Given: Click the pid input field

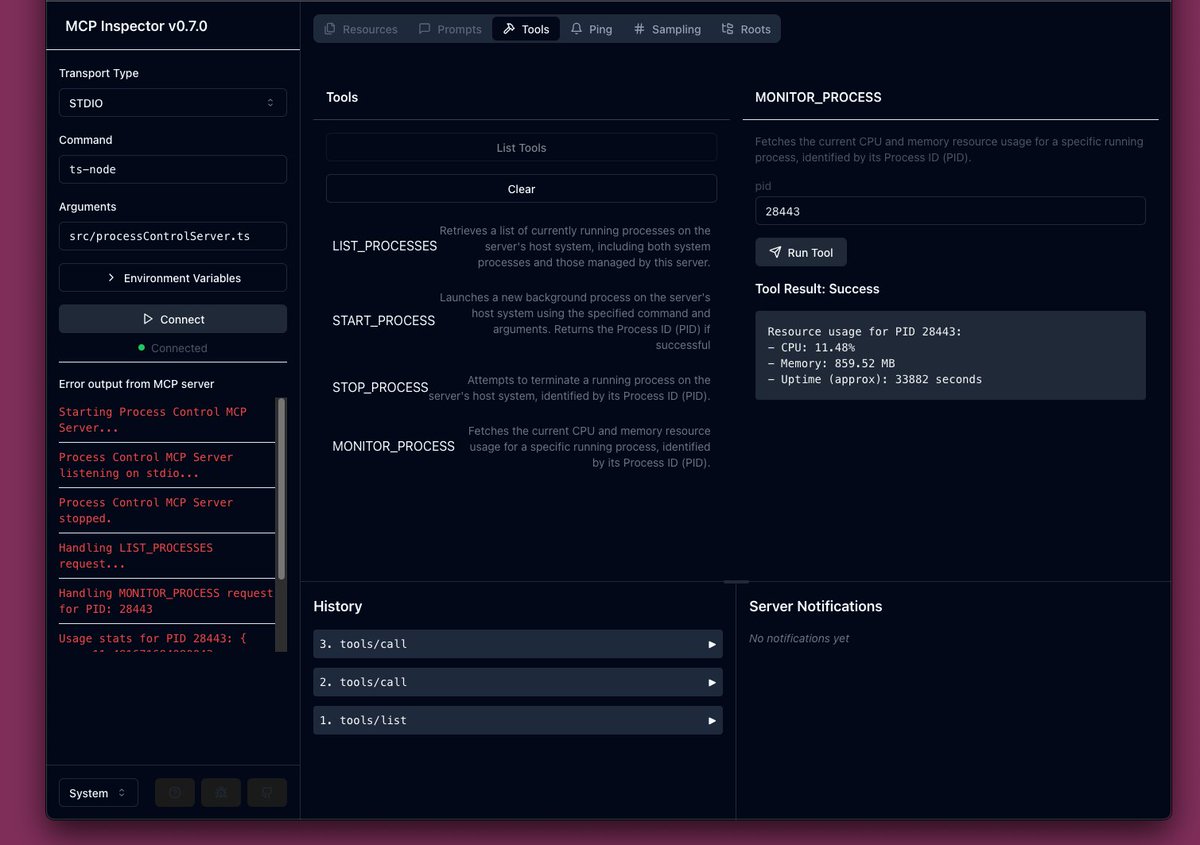Looking at the screenshot, I should [x=950, y=211].
